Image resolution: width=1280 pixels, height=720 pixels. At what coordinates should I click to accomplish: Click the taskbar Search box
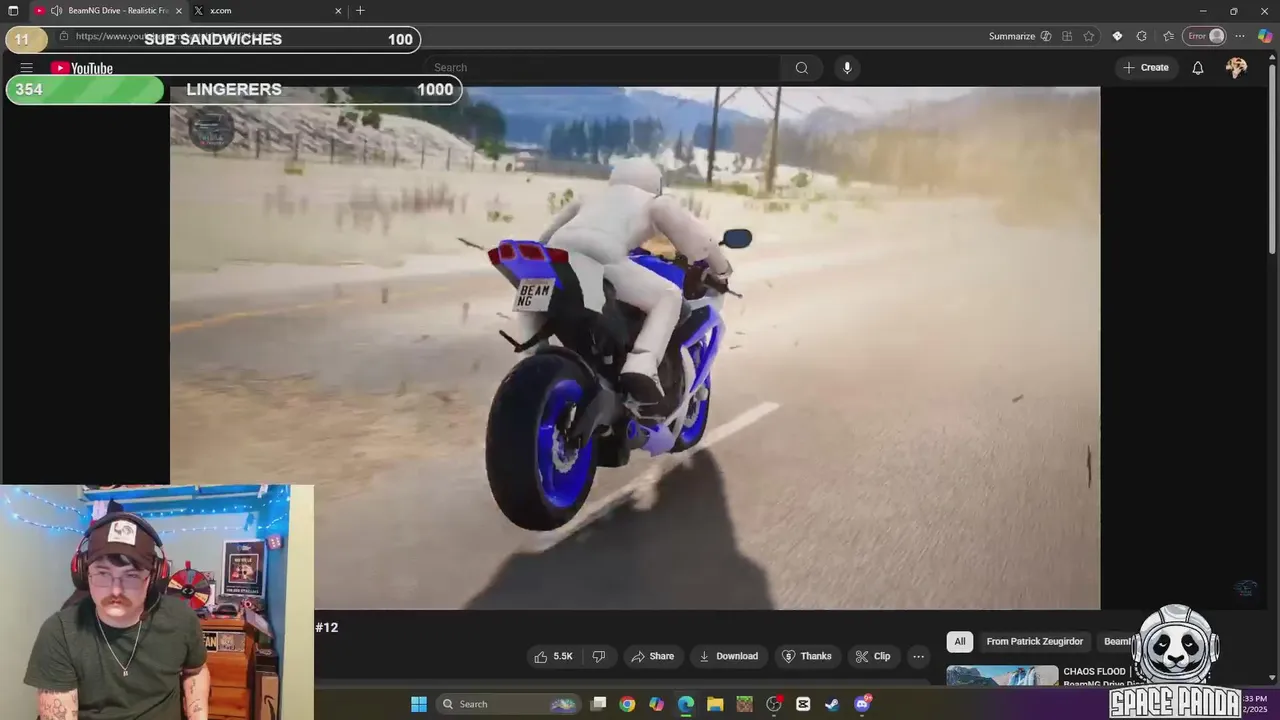pyautogui.click(x=508, y=704)
